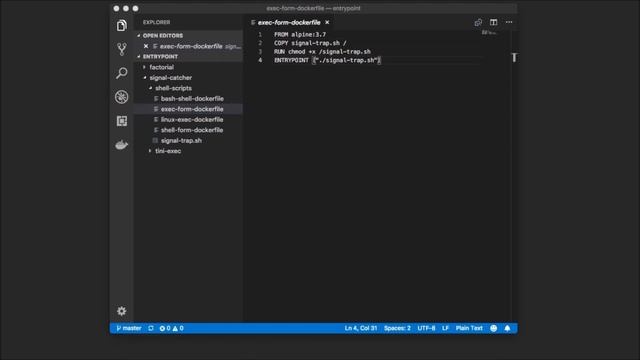Collapse the ENTRYPOINT workspace section
The image size is (640, 360).
(x=189, y=56)
